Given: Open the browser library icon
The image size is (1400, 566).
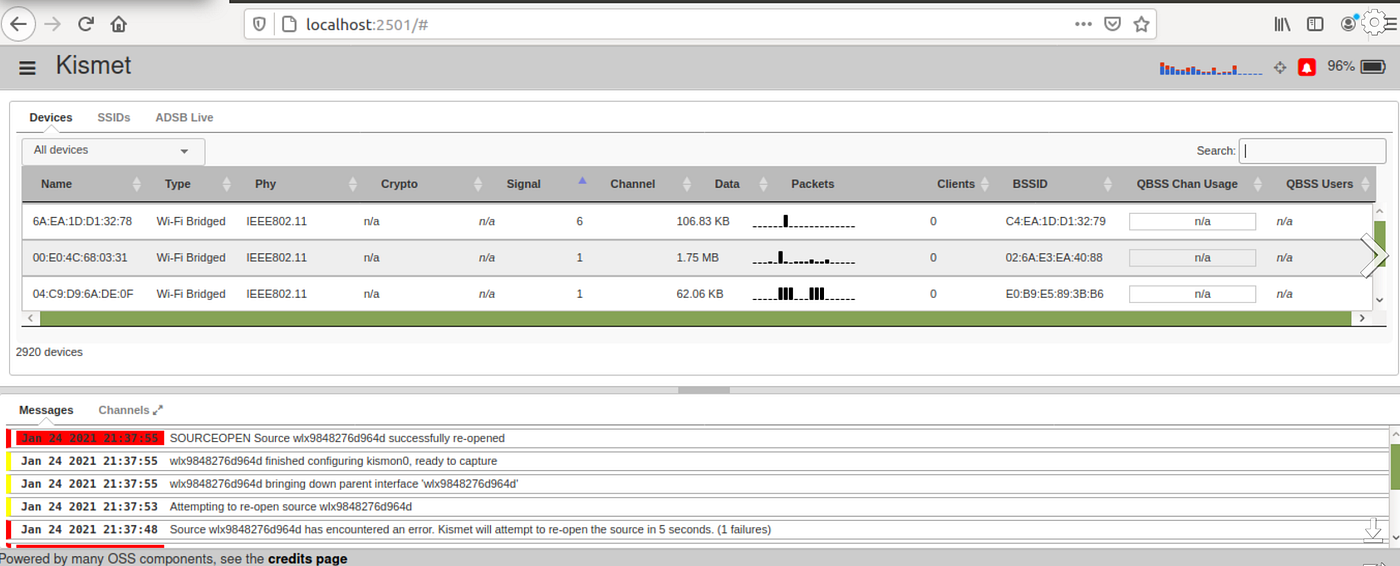Looking at the screenshot, I should [x=1282, y=24].
